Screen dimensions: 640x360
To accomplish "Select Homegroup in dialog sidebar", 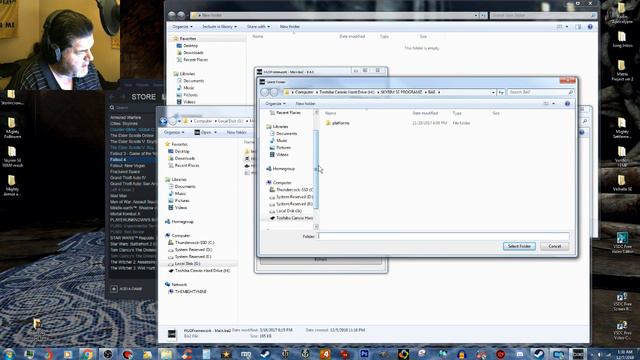I will pyautogui.click(x=283, y=169).
